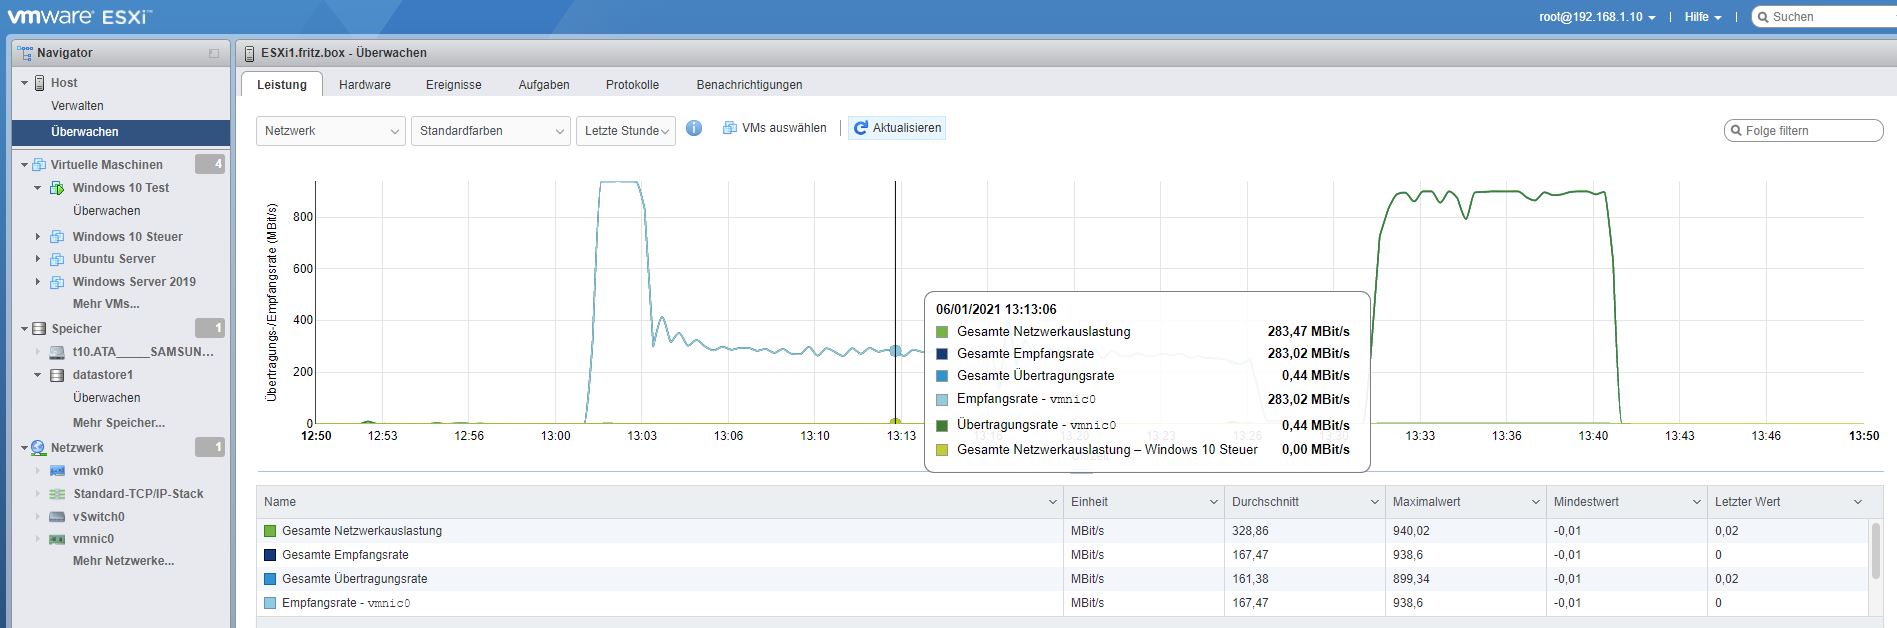Screen dimensions: 1897x628
Task: Open the Netzwerk metric dropdown
Action: pyautogui.click(x=331, y=131)
